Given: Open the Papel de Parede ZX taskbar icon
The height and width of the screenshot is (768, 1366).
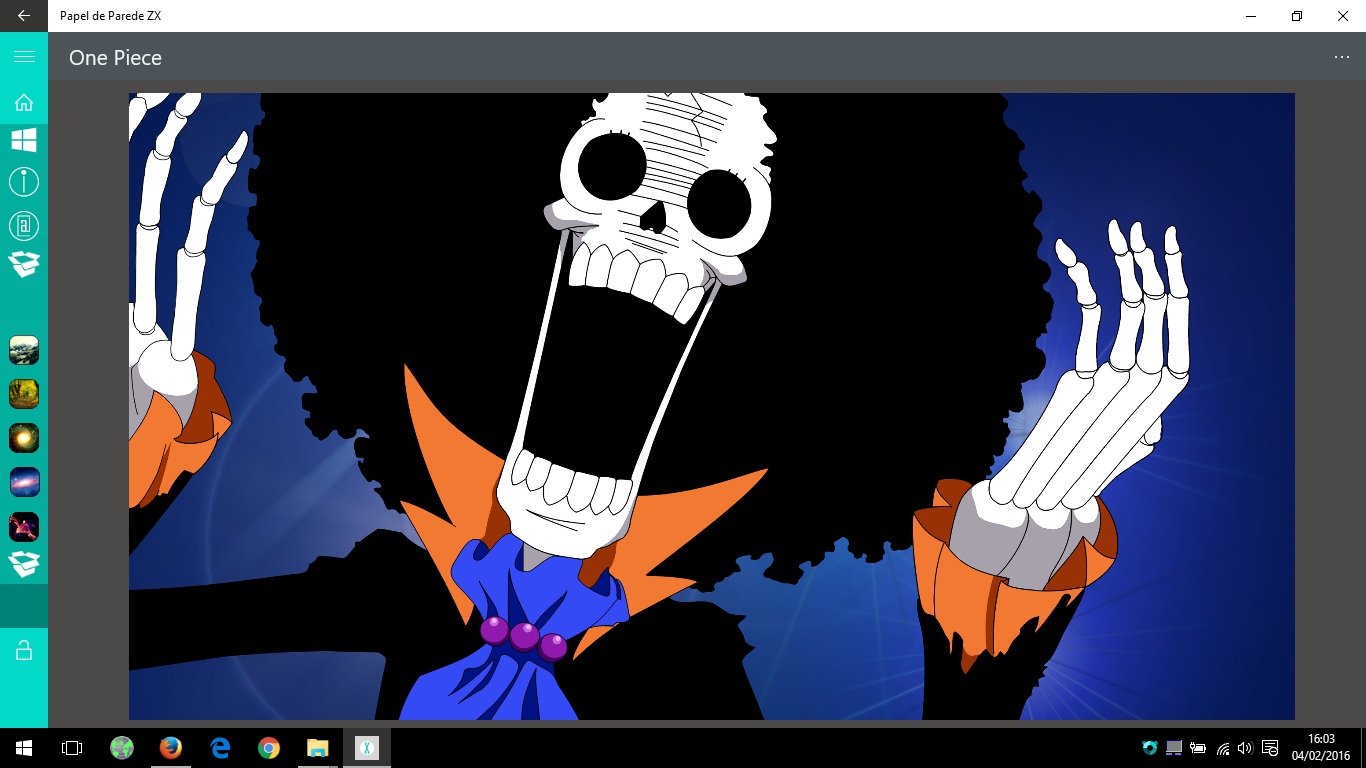Looking at the screenshot, I should click(366, 747).
